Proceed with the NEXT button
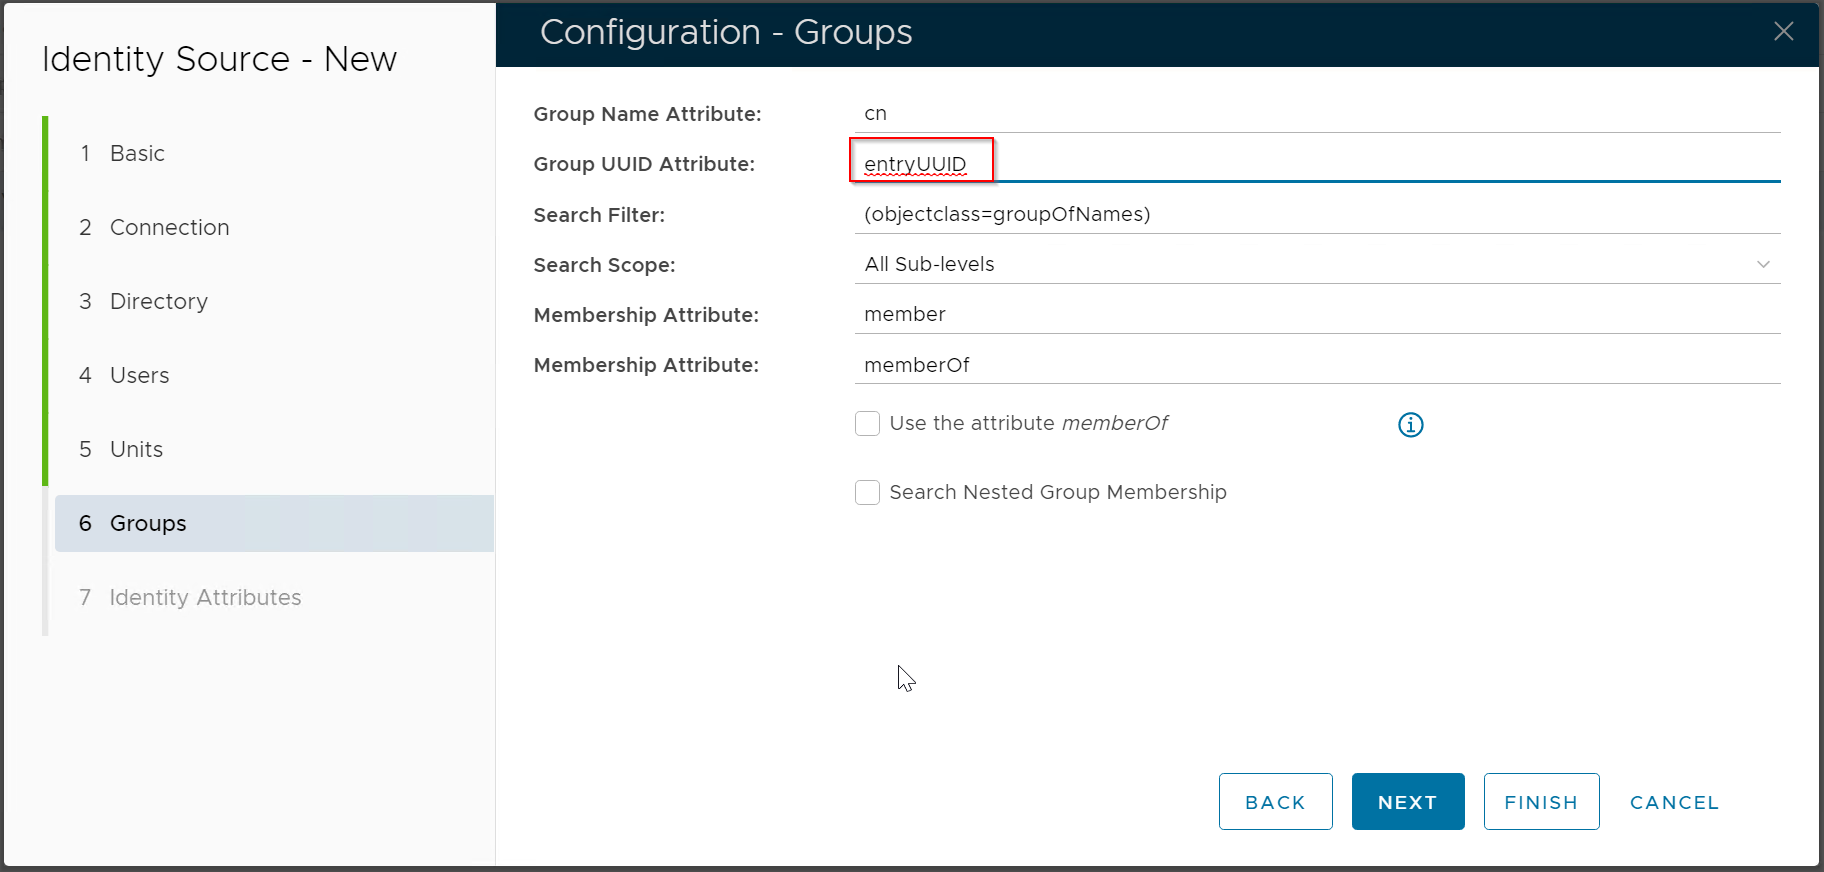This screenshot has height=872, width=1824. (x=1407, y=802)
